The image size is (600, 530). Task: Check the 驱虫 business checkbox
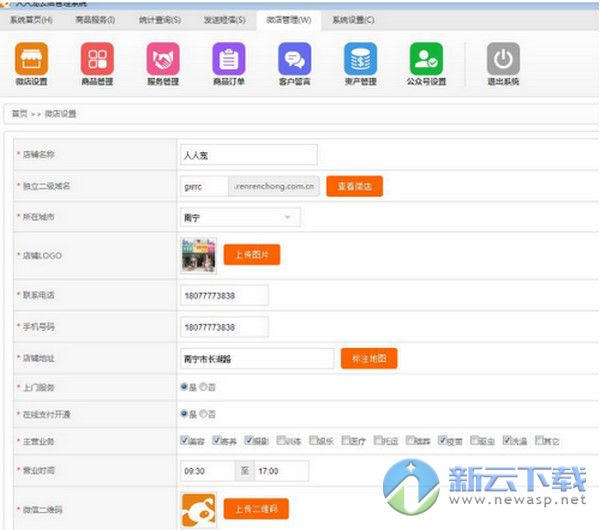[475, 440]
